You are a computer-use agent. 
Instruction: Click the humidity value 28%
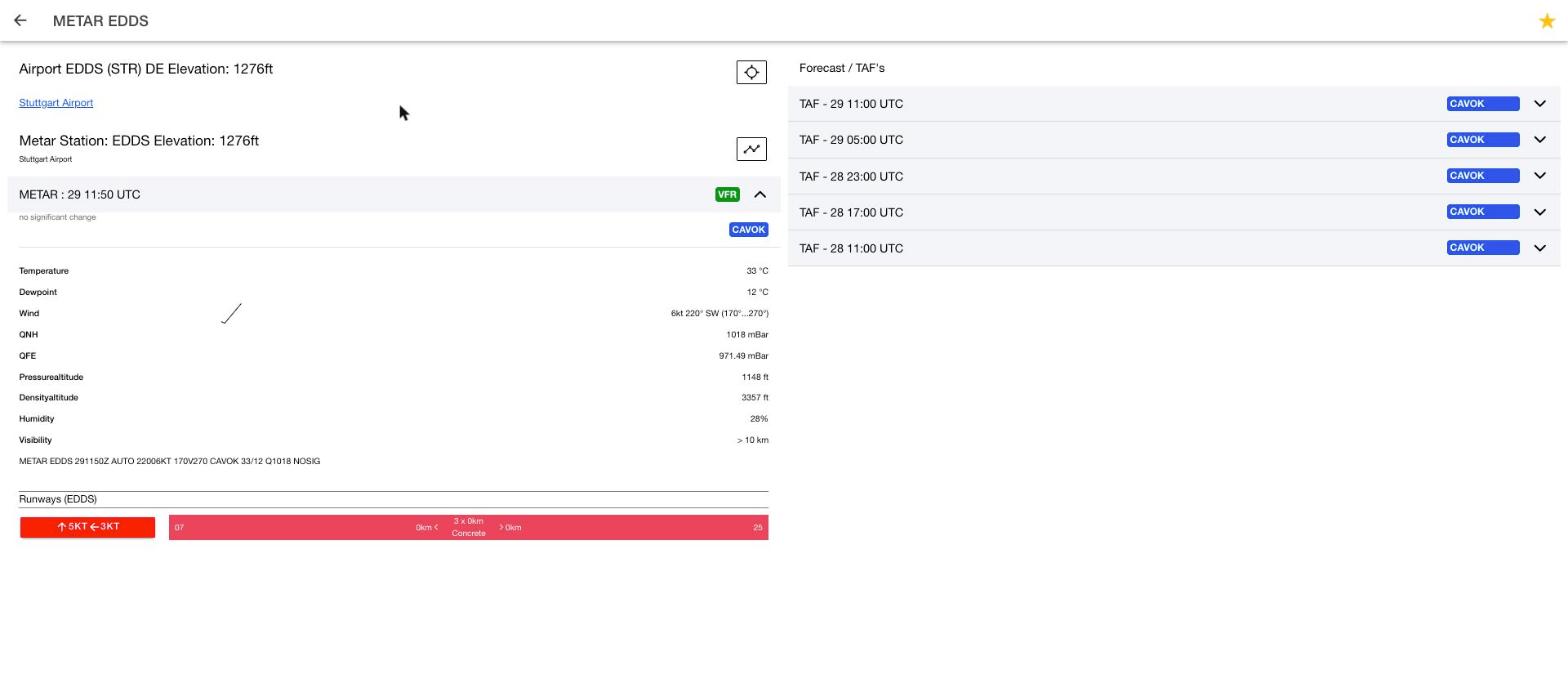point(759,419)
